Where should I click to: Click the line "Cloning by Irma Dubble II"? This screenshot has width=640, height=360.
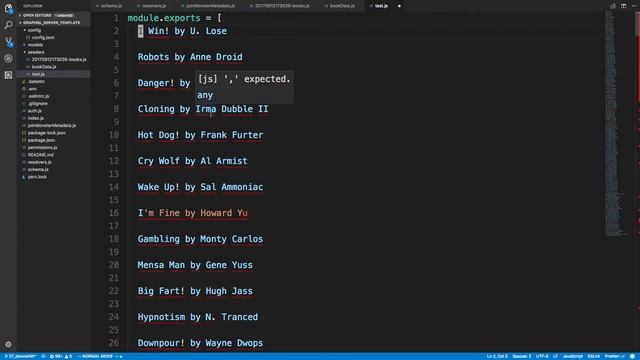[203, 109]
